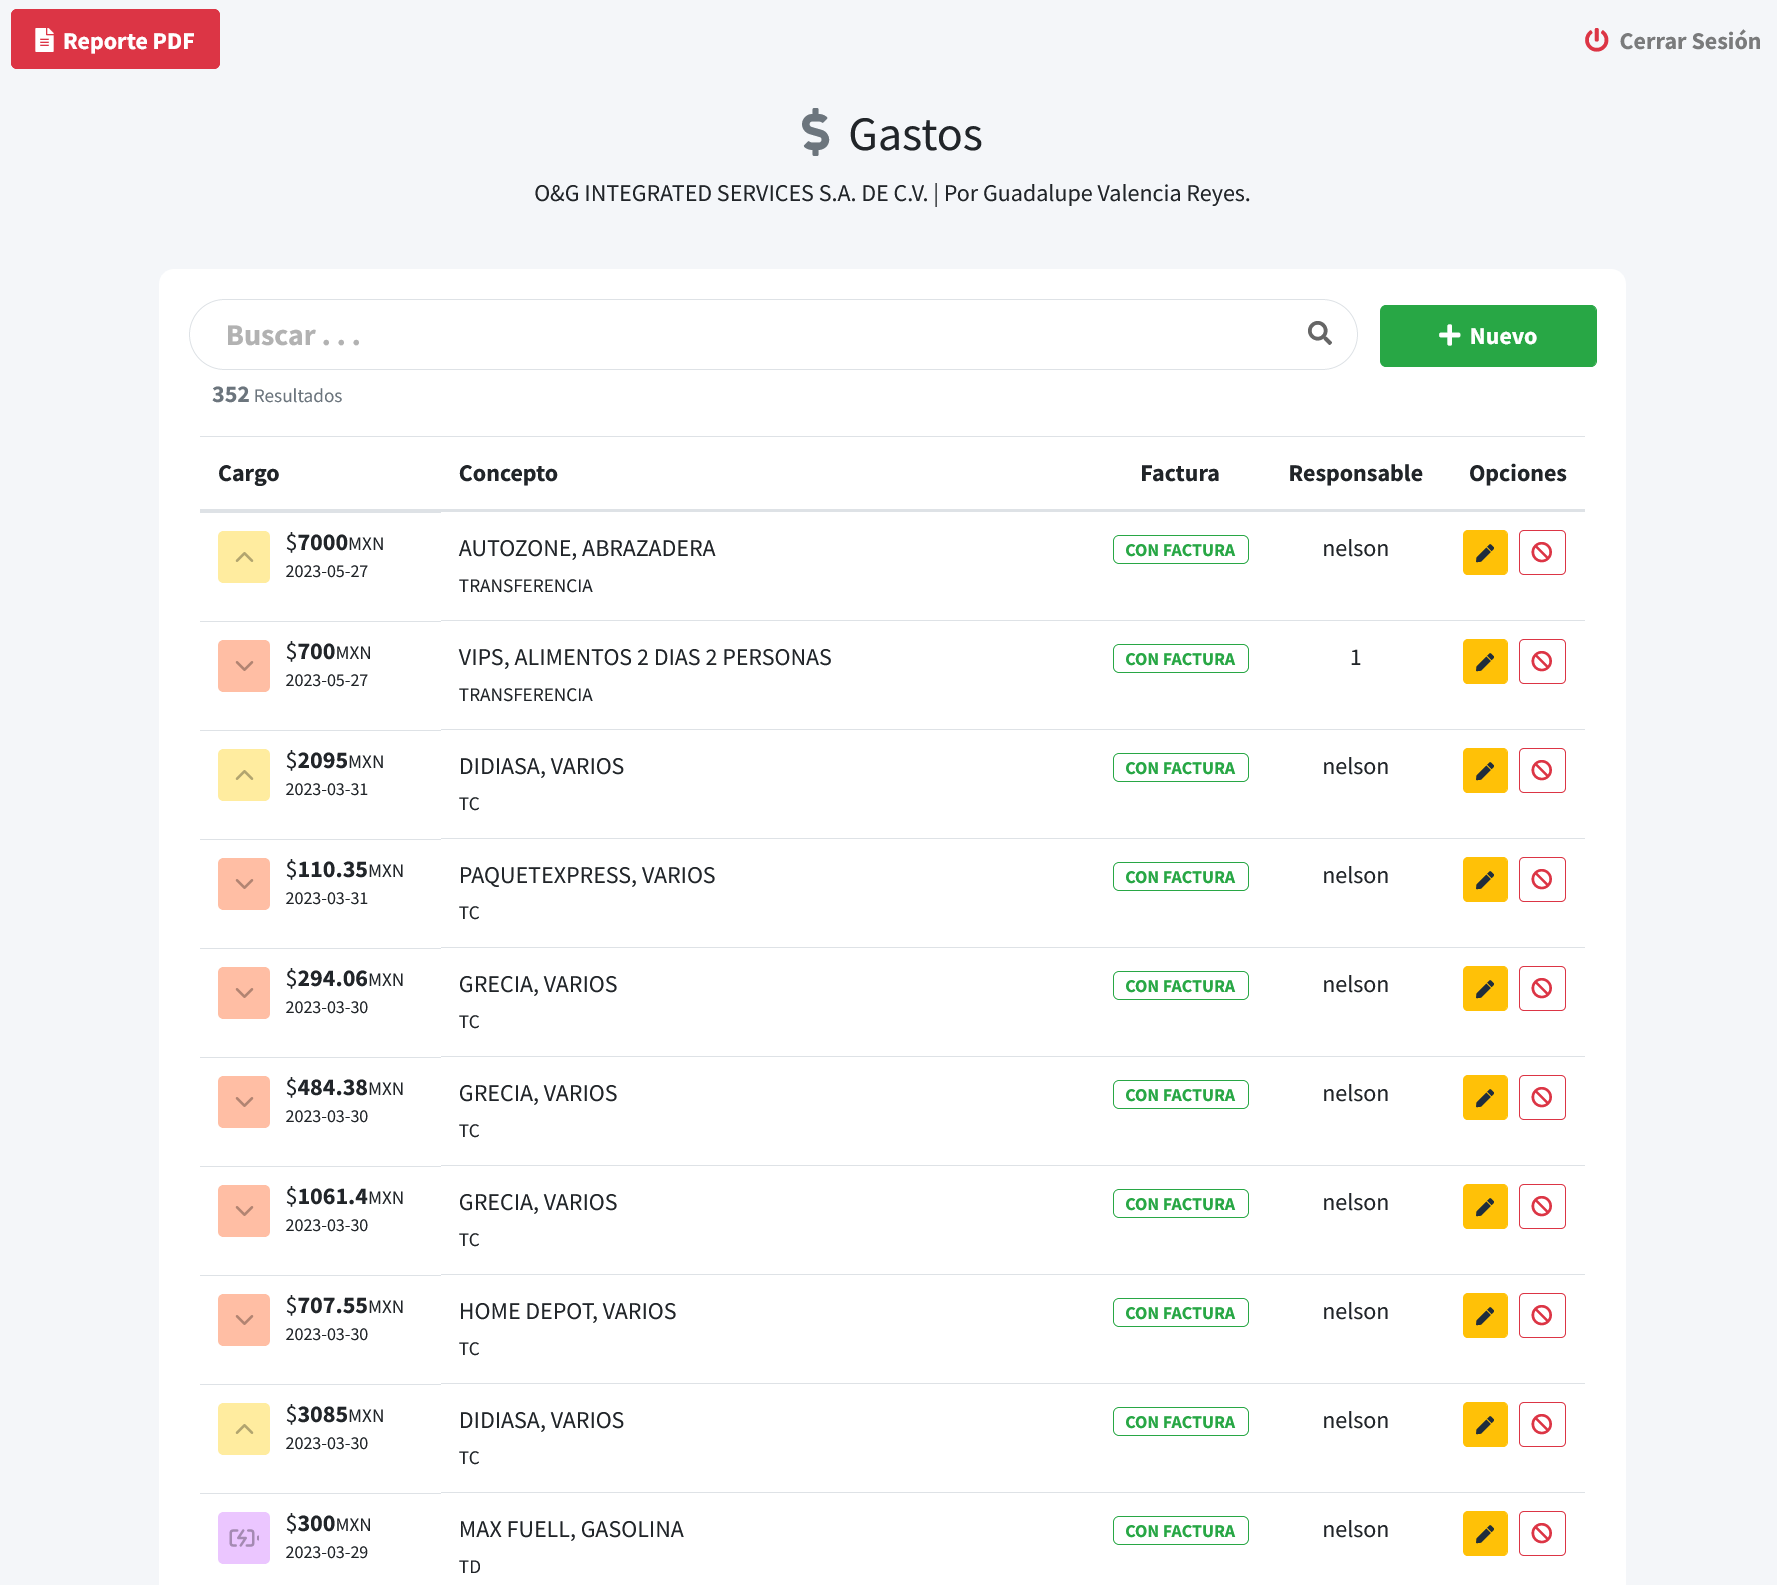Edit the AUTOZONE, ABRAZADERA expense
This screenshot has height=1585, width=1777.
(x=1484, y=552)
